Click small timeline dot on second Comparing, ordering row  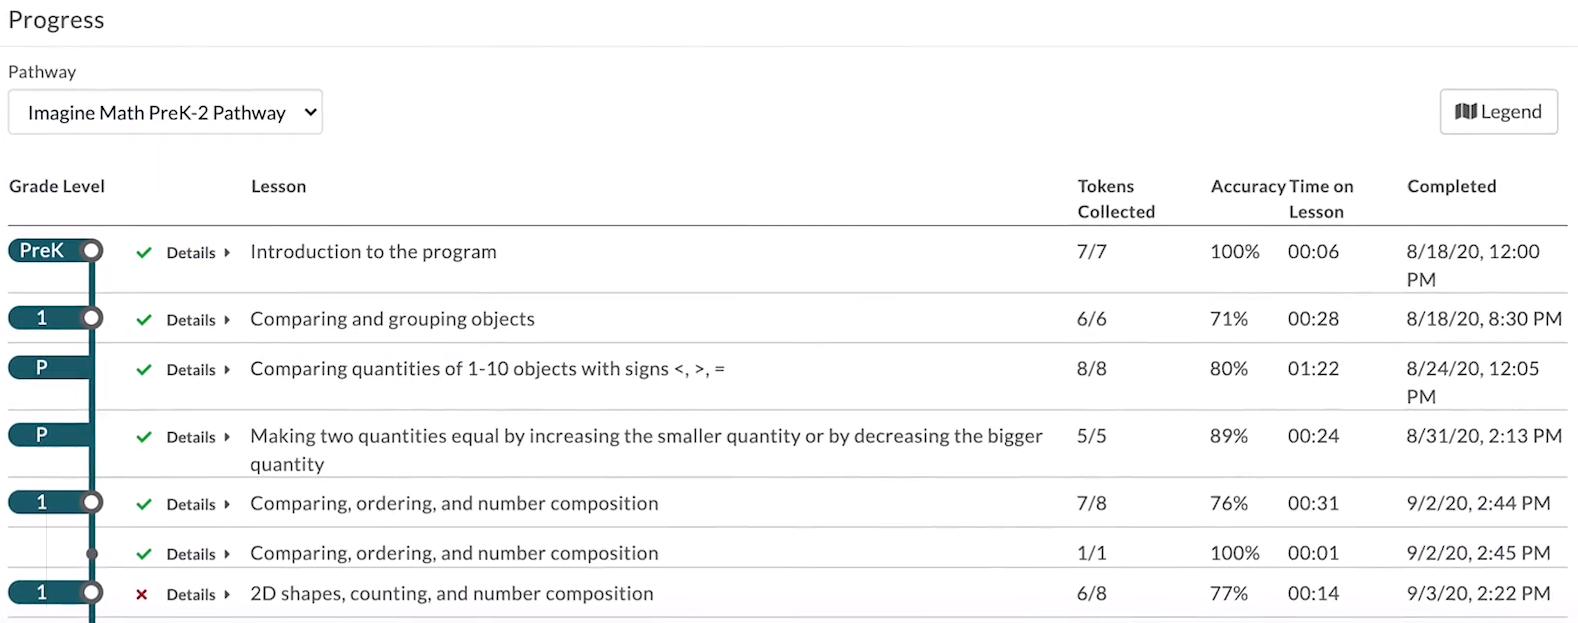coord(92,554)
